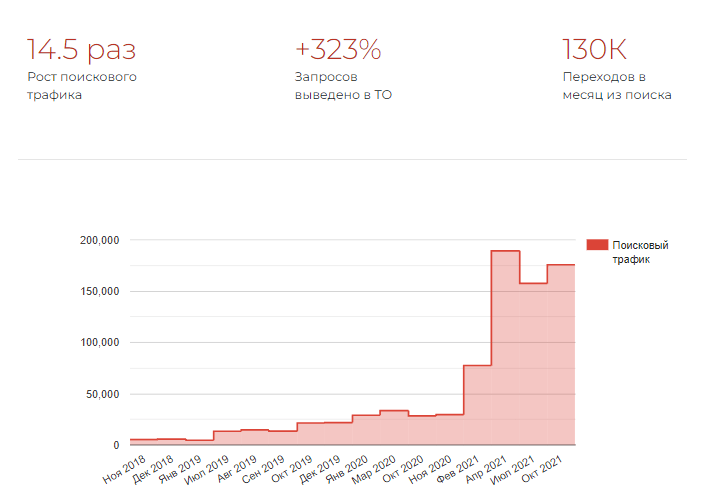Screen dimensions: 708x498
Task: Select the Поисковый трафик legend label
Action: point(640,252)
